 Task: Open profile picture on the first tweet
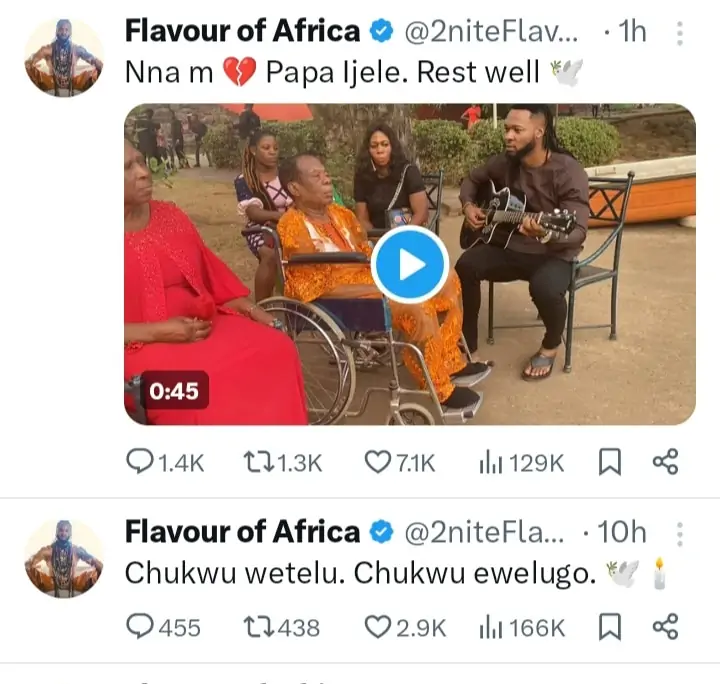(x=63, y=57)
